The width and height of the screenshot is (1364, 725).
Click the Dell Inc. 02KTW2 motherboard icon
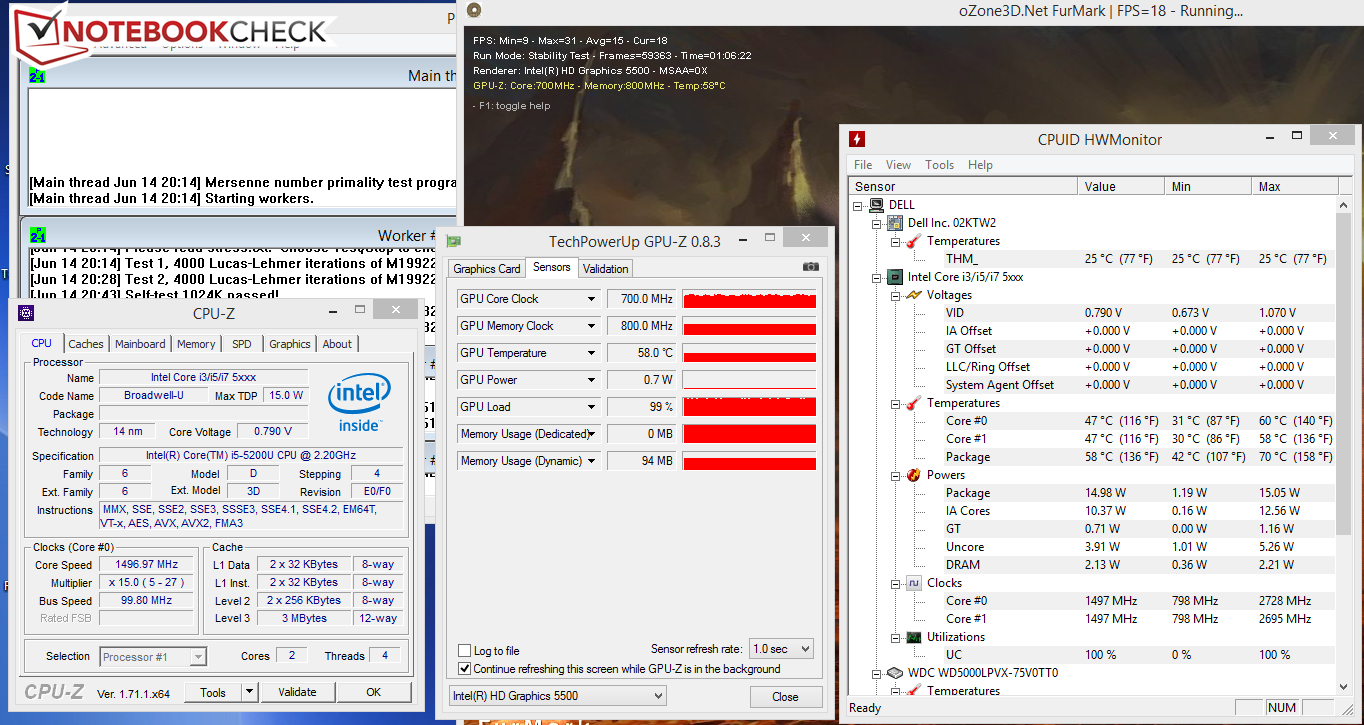(895, 223)
